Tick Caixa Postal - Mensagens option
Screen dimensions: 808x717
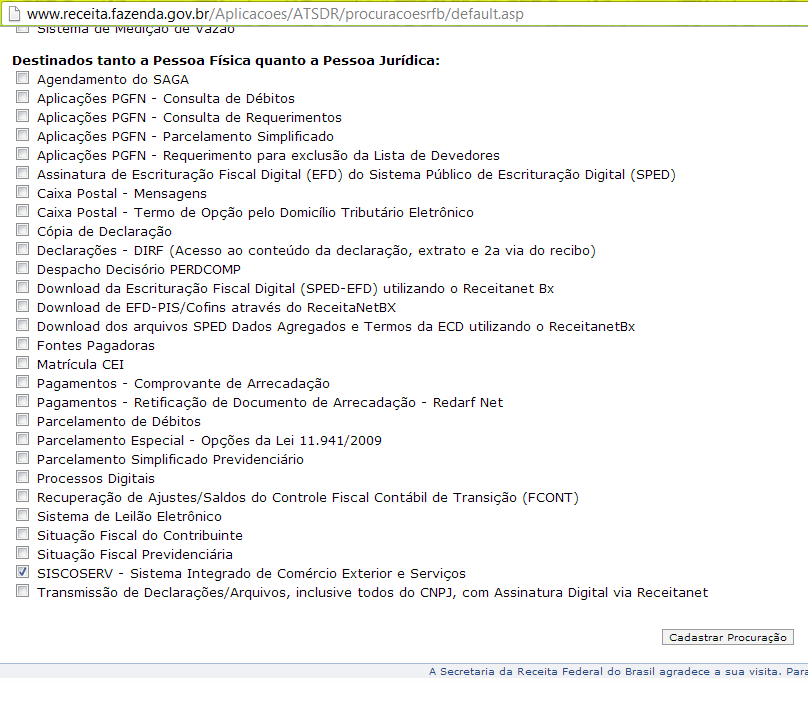click(x=22, y=192)
